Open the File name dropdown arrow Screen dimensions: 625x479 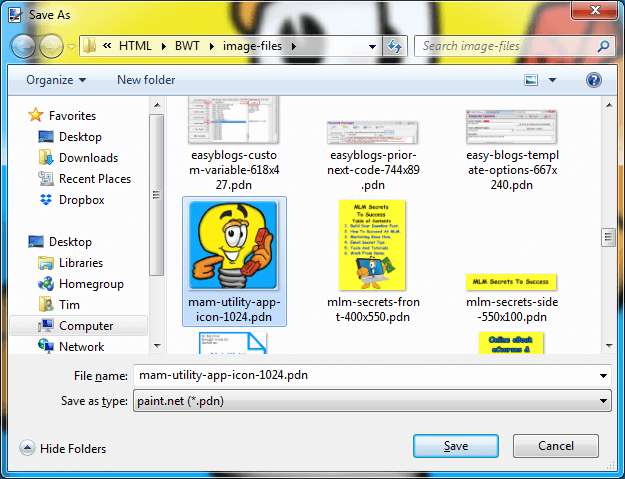click(x=603, y=375)
